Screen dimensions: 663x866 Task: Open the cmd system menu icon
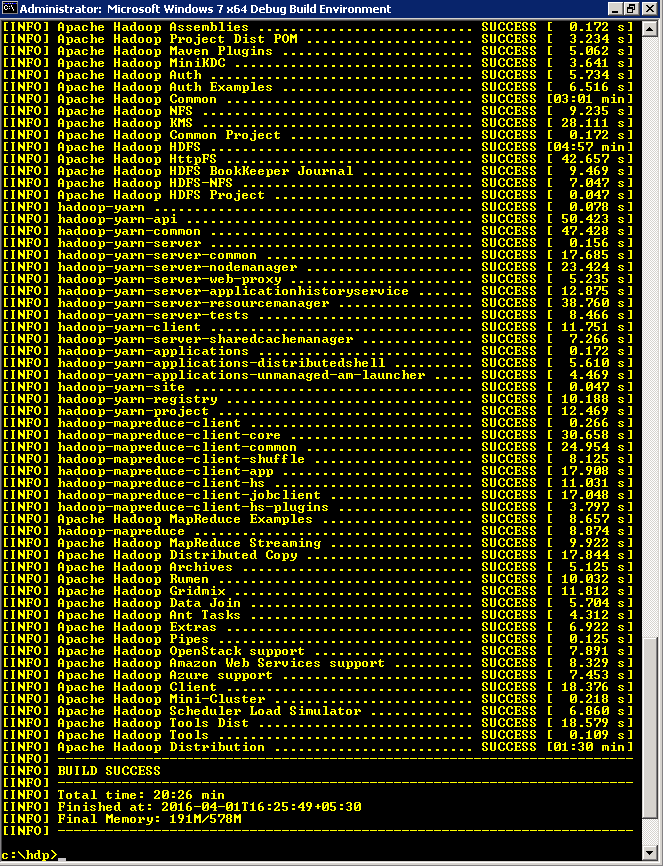pos(9,9)
